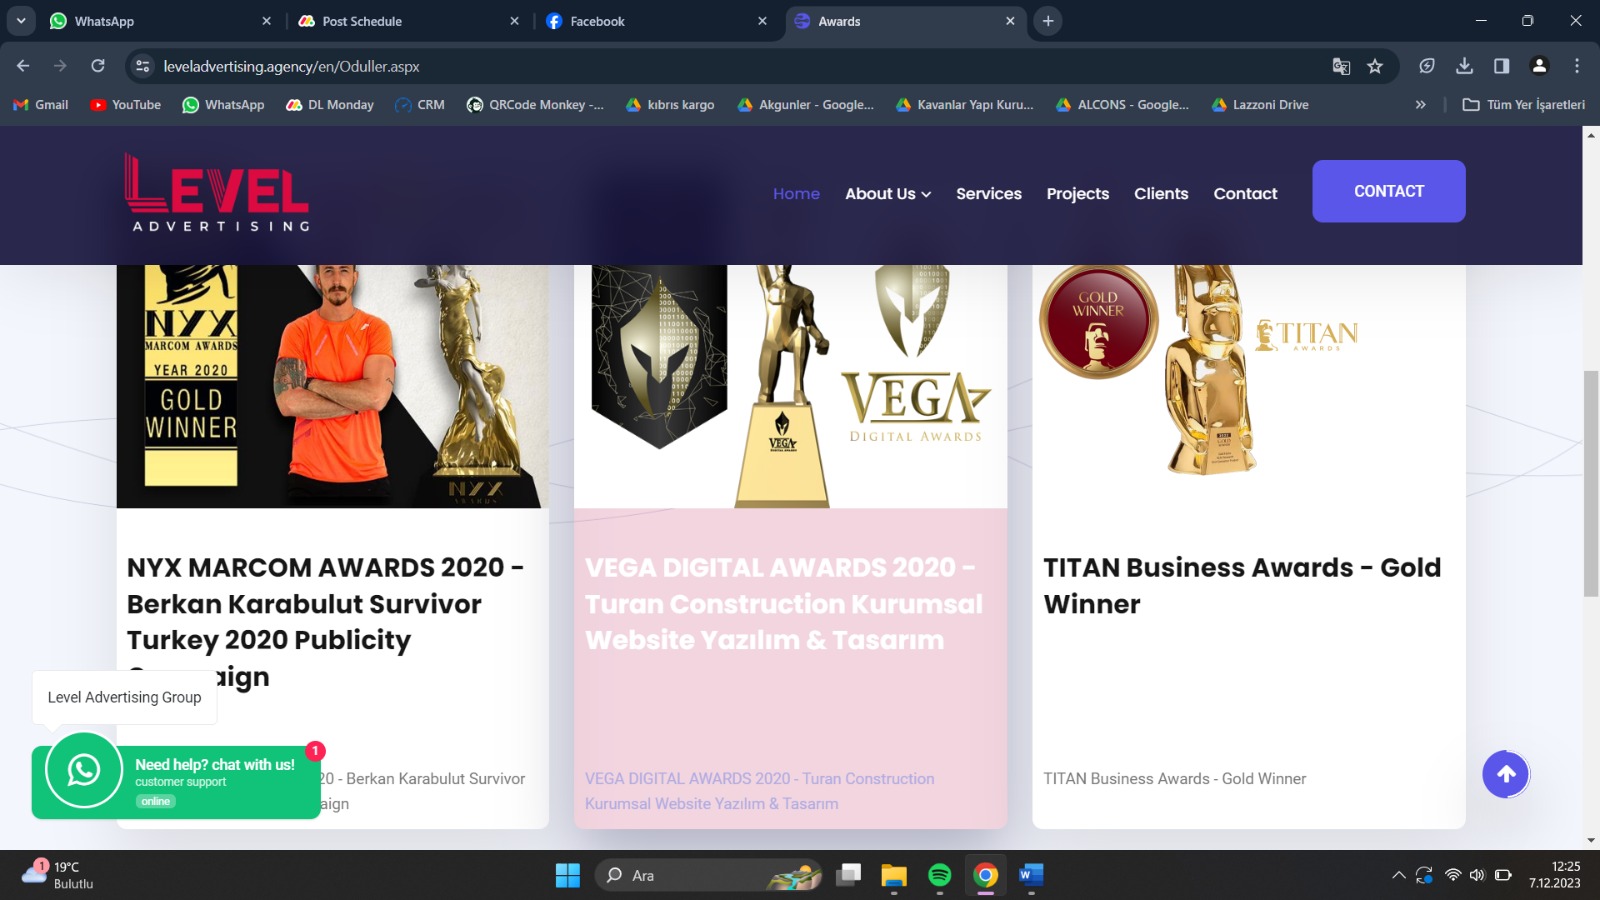Open Clients in site navigation
Image resolution: width=1600 pixels, height=900 pixels.
pyautogui.click(x=1161, y=194)
